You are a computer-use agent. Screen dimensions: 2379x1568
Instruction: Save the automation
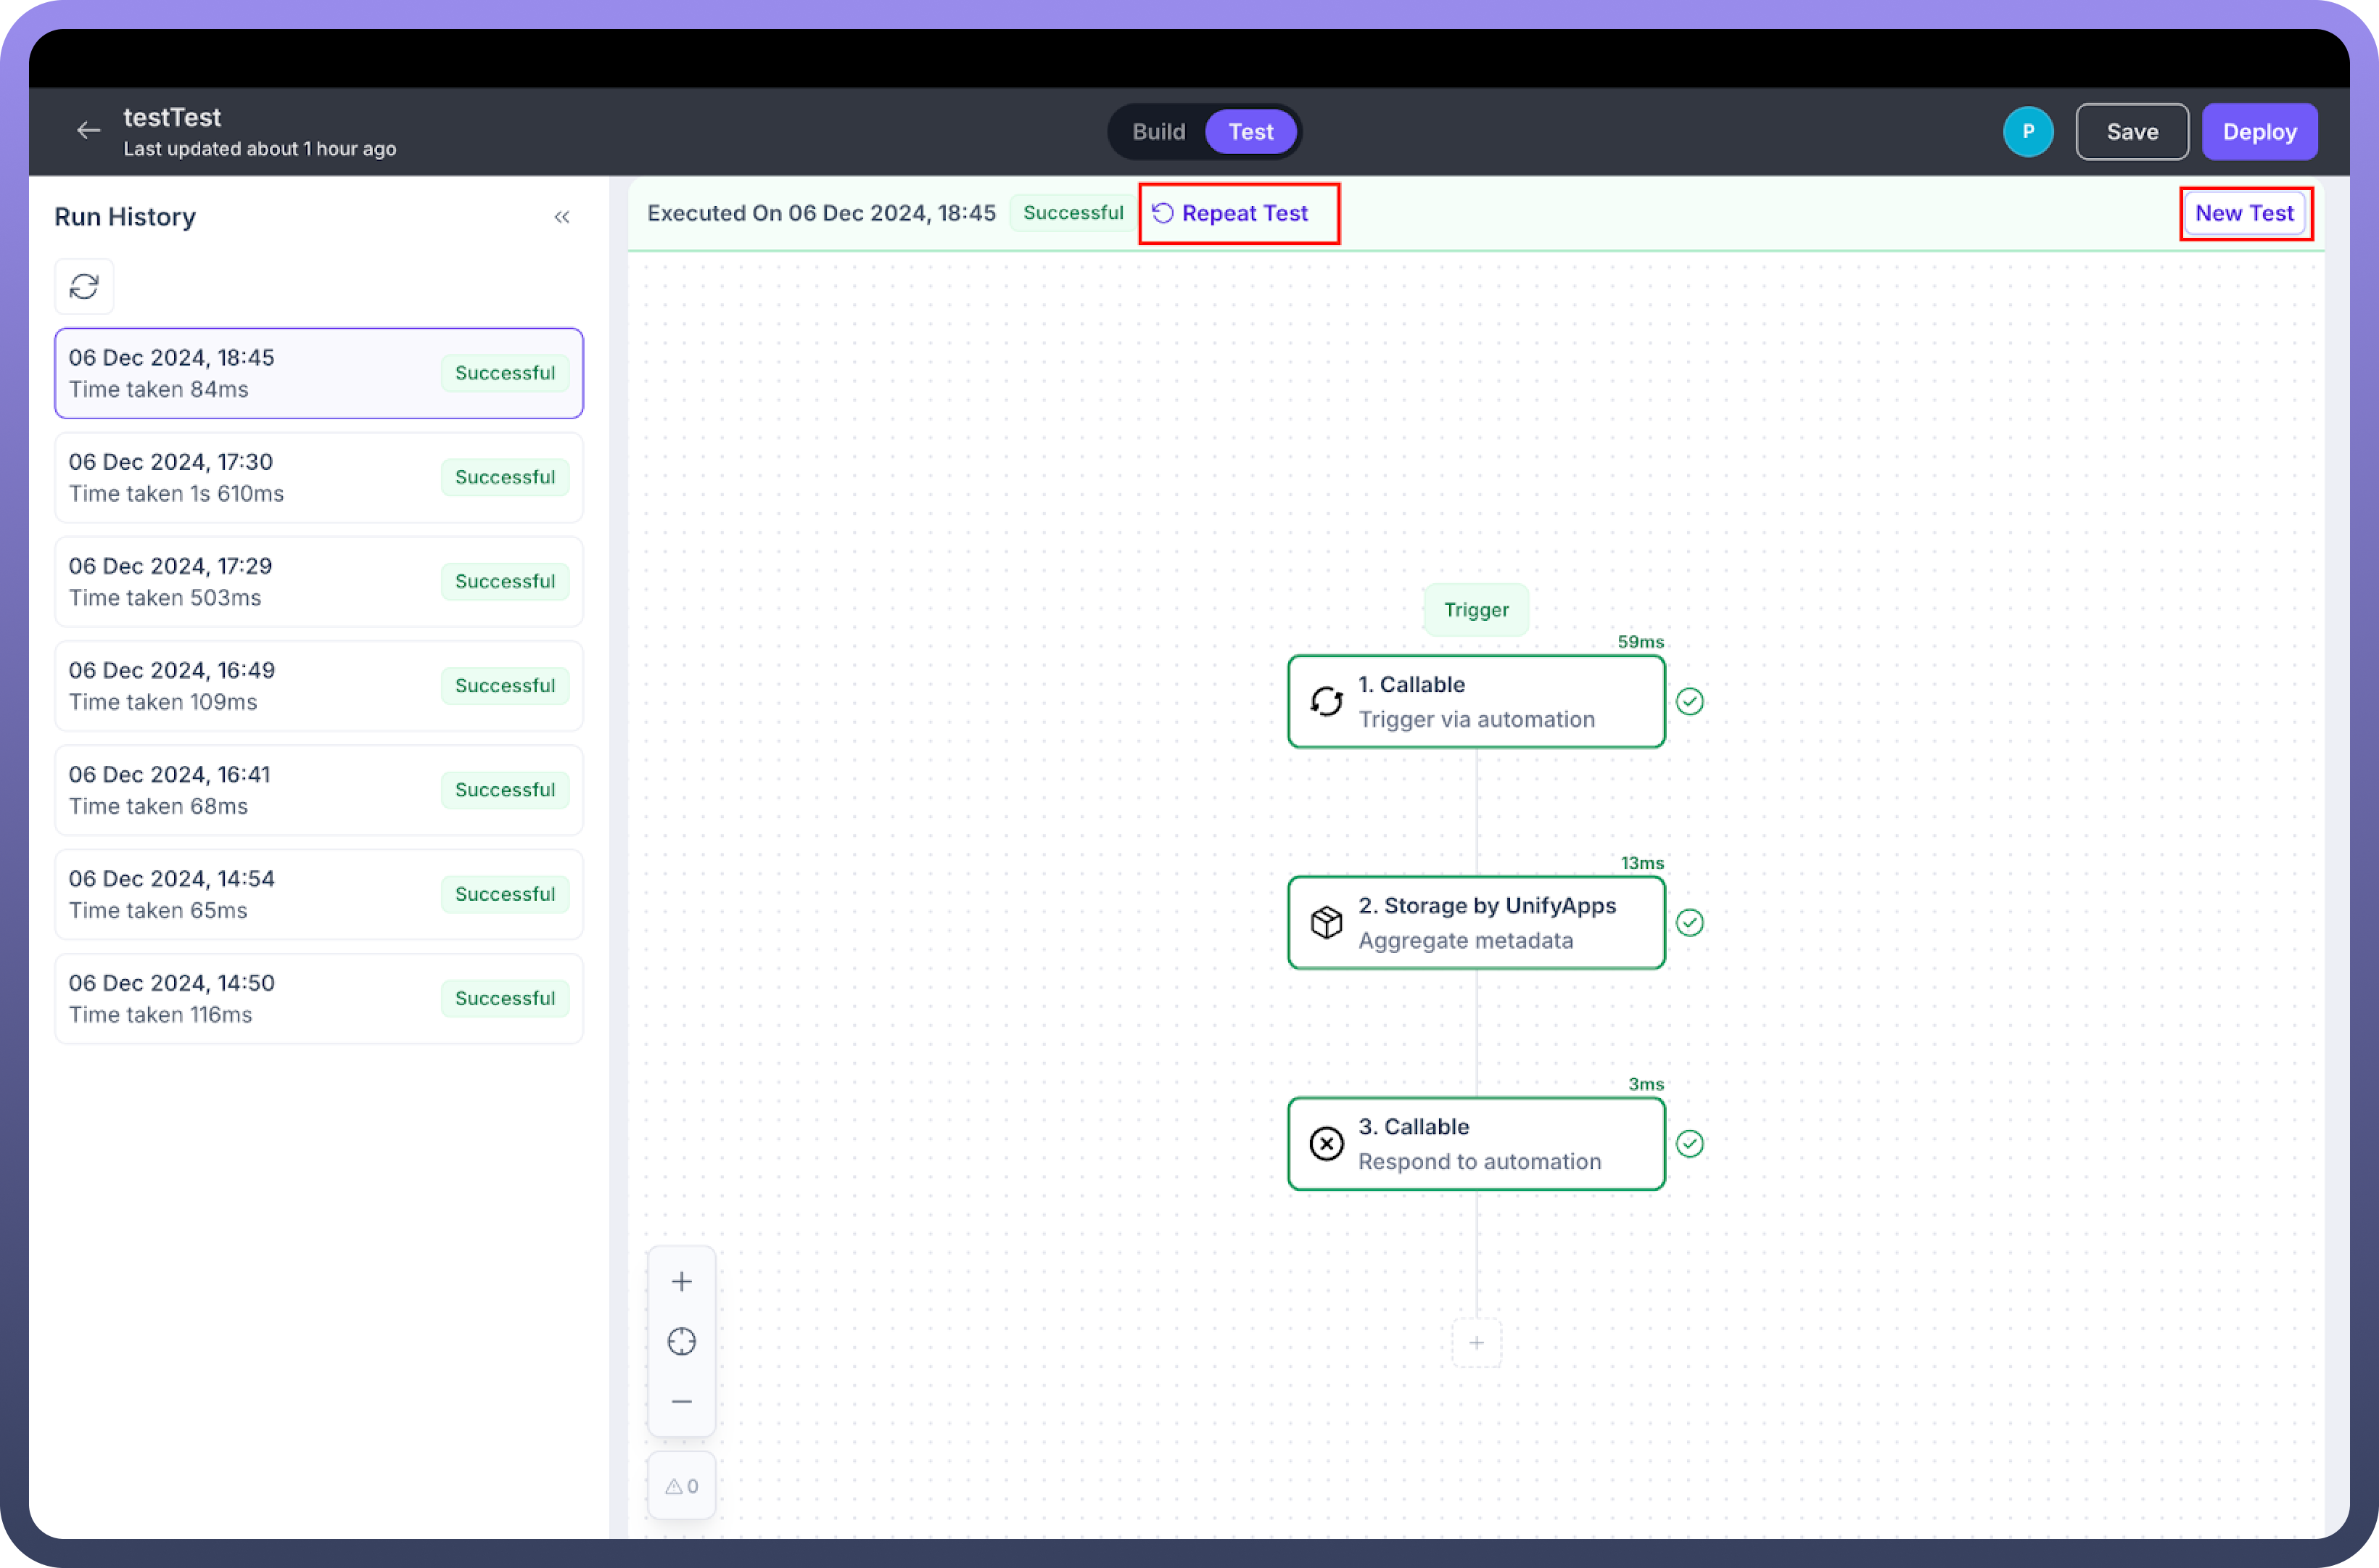[2131, 132]
